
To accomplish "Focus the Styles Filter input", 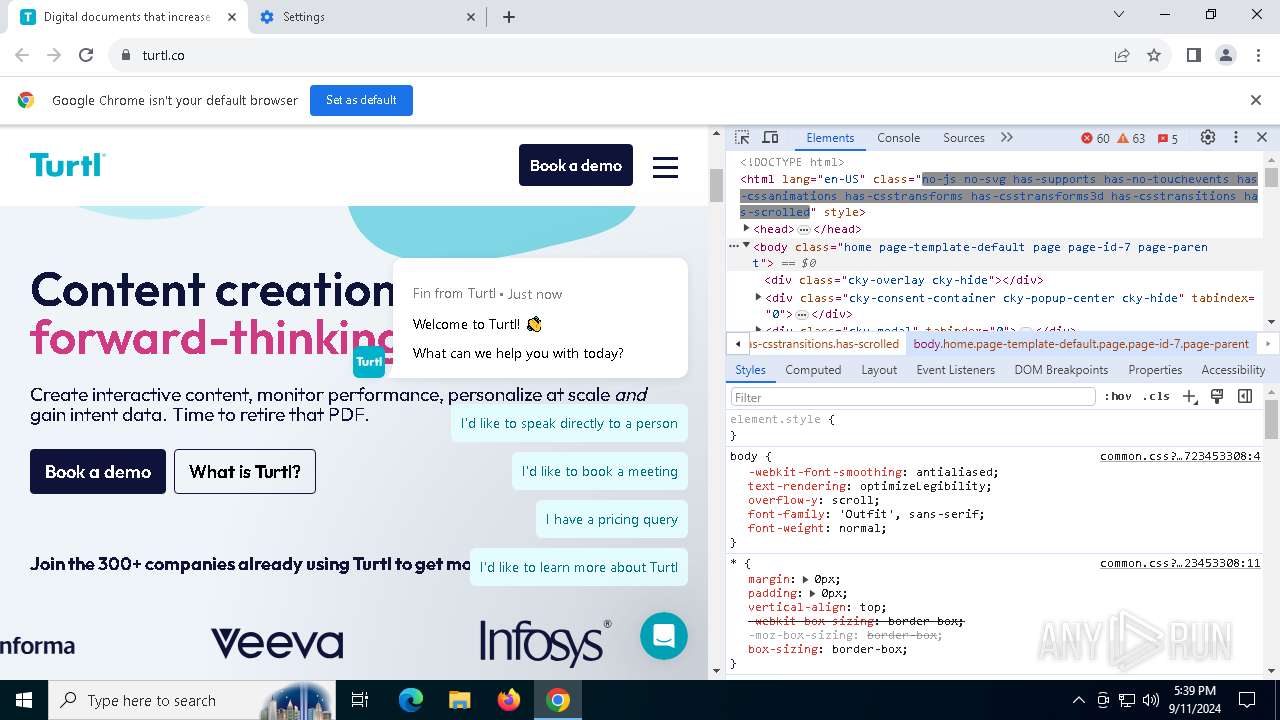I will click(x=912, y=397).
